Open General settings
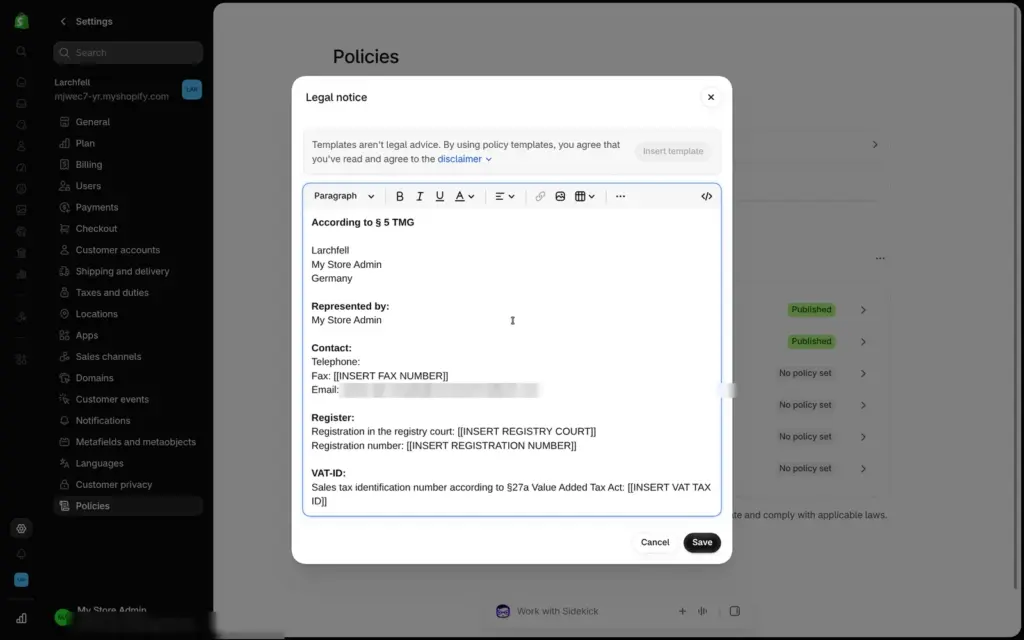 pos(128,121)
